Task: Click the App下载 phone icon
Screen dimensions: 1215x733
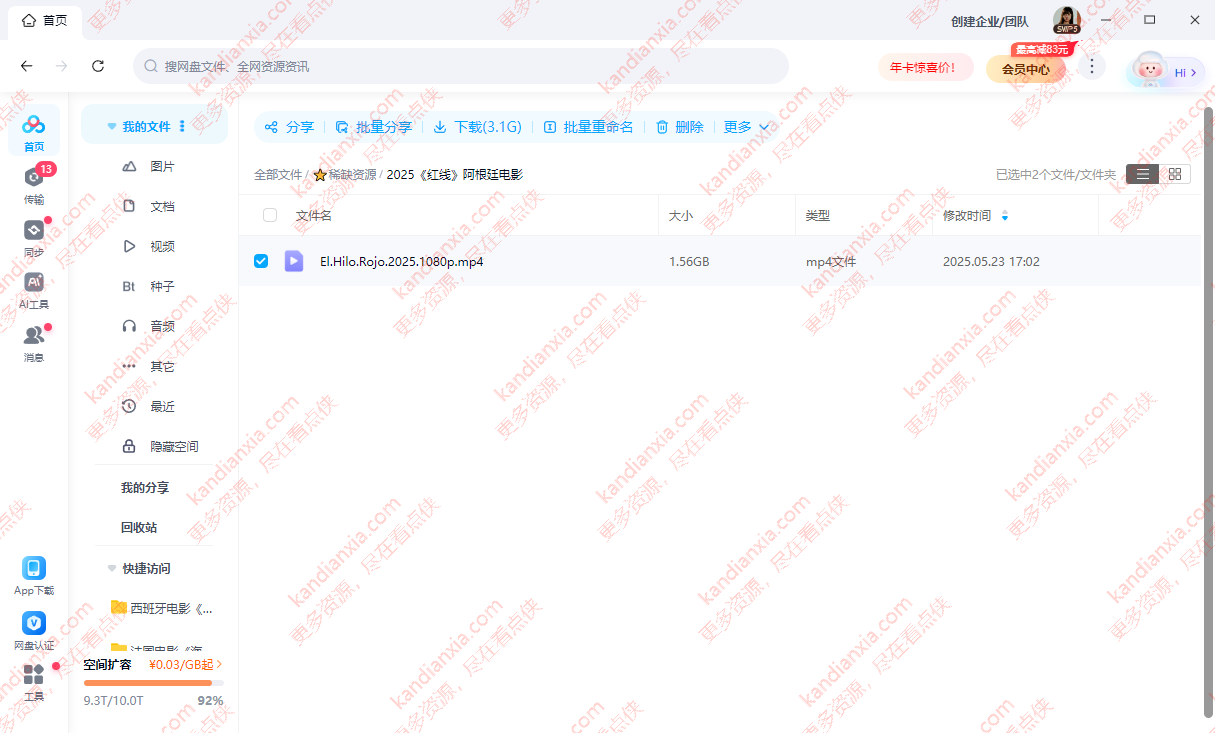Action: click(x=34, y=569)
